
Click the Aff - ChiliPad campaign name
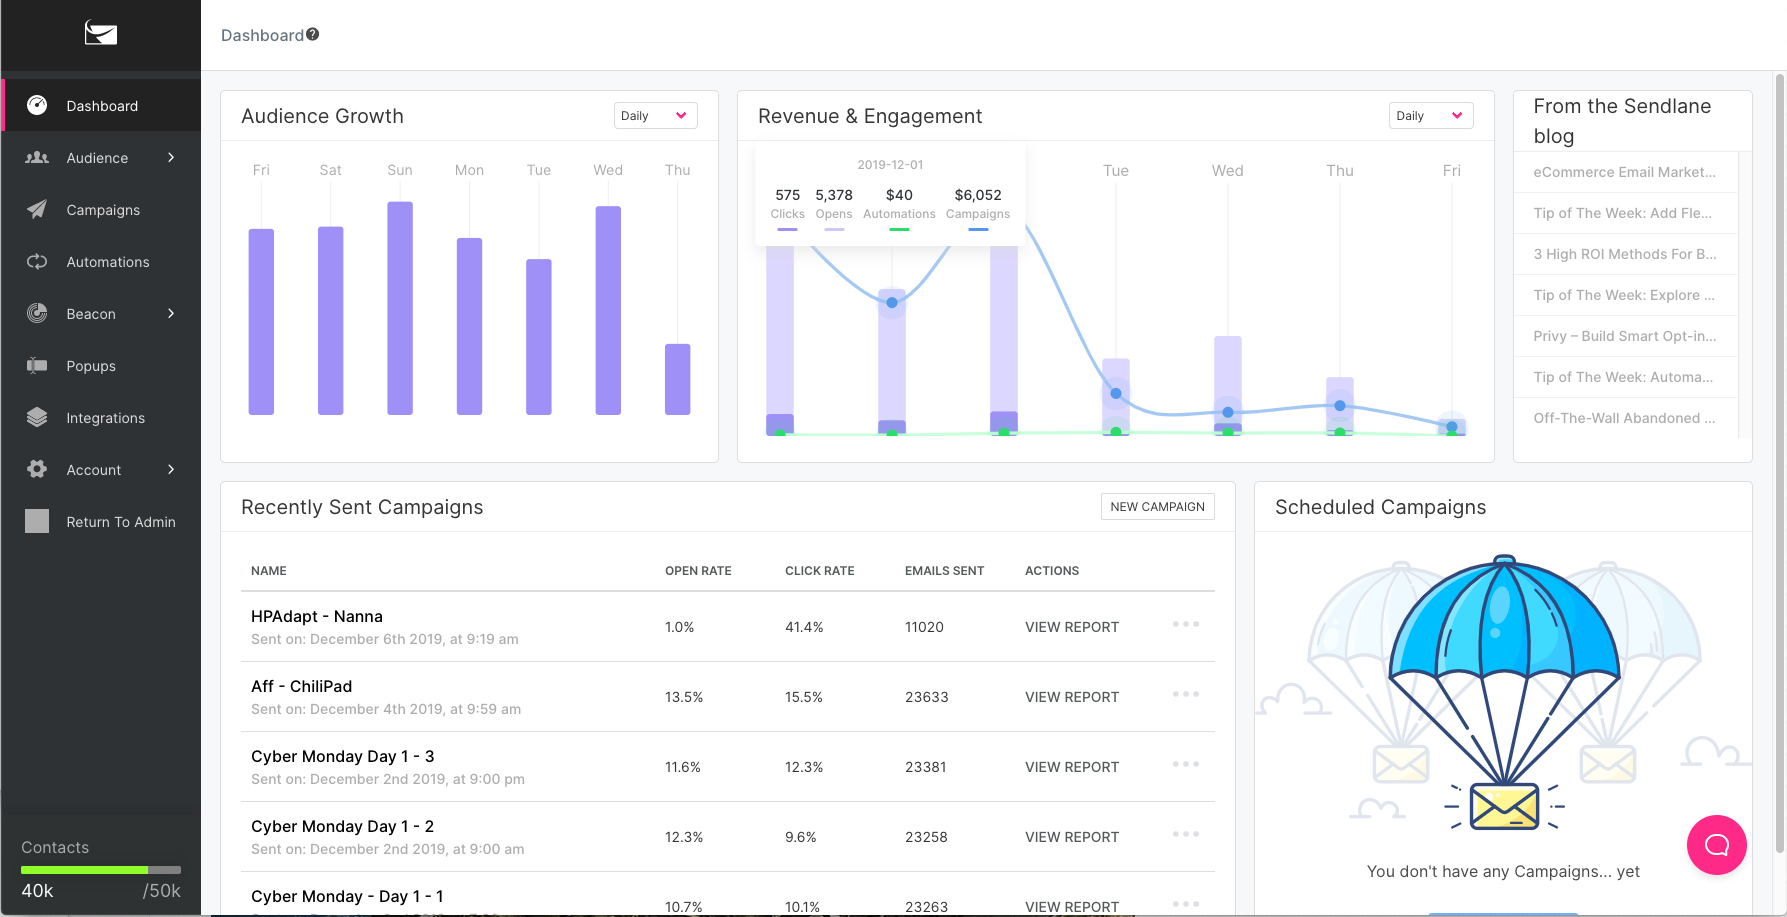301,686
